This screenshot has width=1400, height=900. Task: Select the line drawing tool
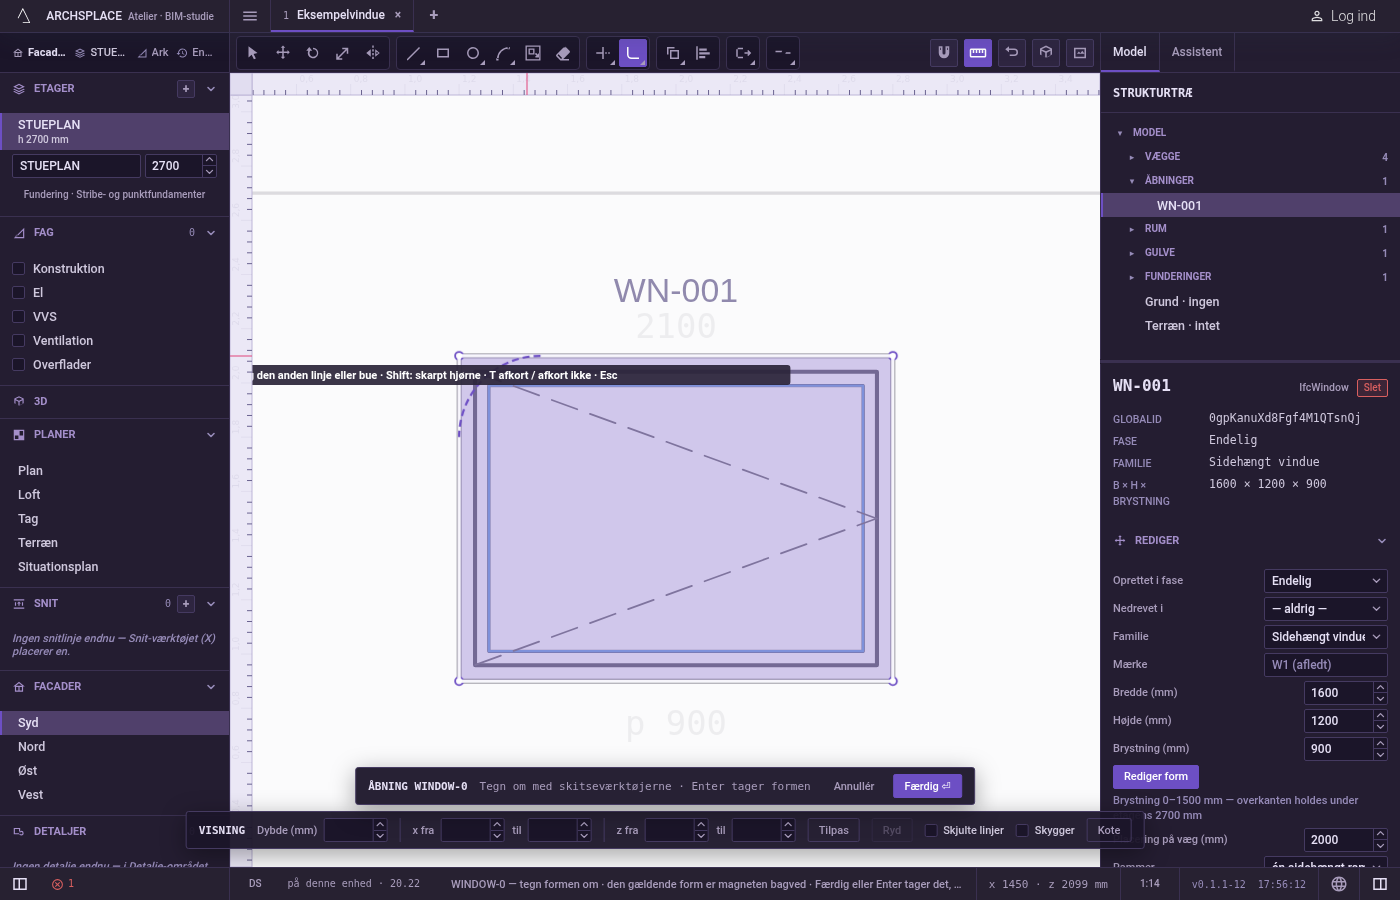(413, 53)
